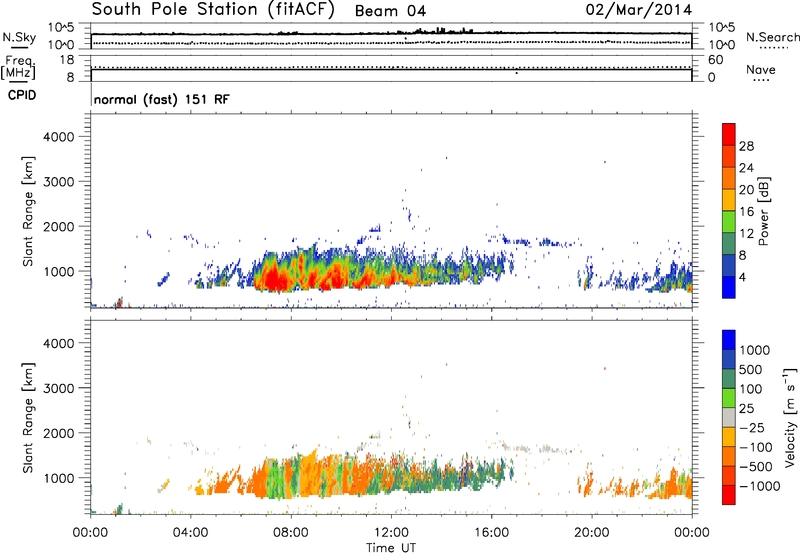Click '2000' on the velocity panel range axis
The height and width of the screenshot is (554, 800).
coord(59,433)
